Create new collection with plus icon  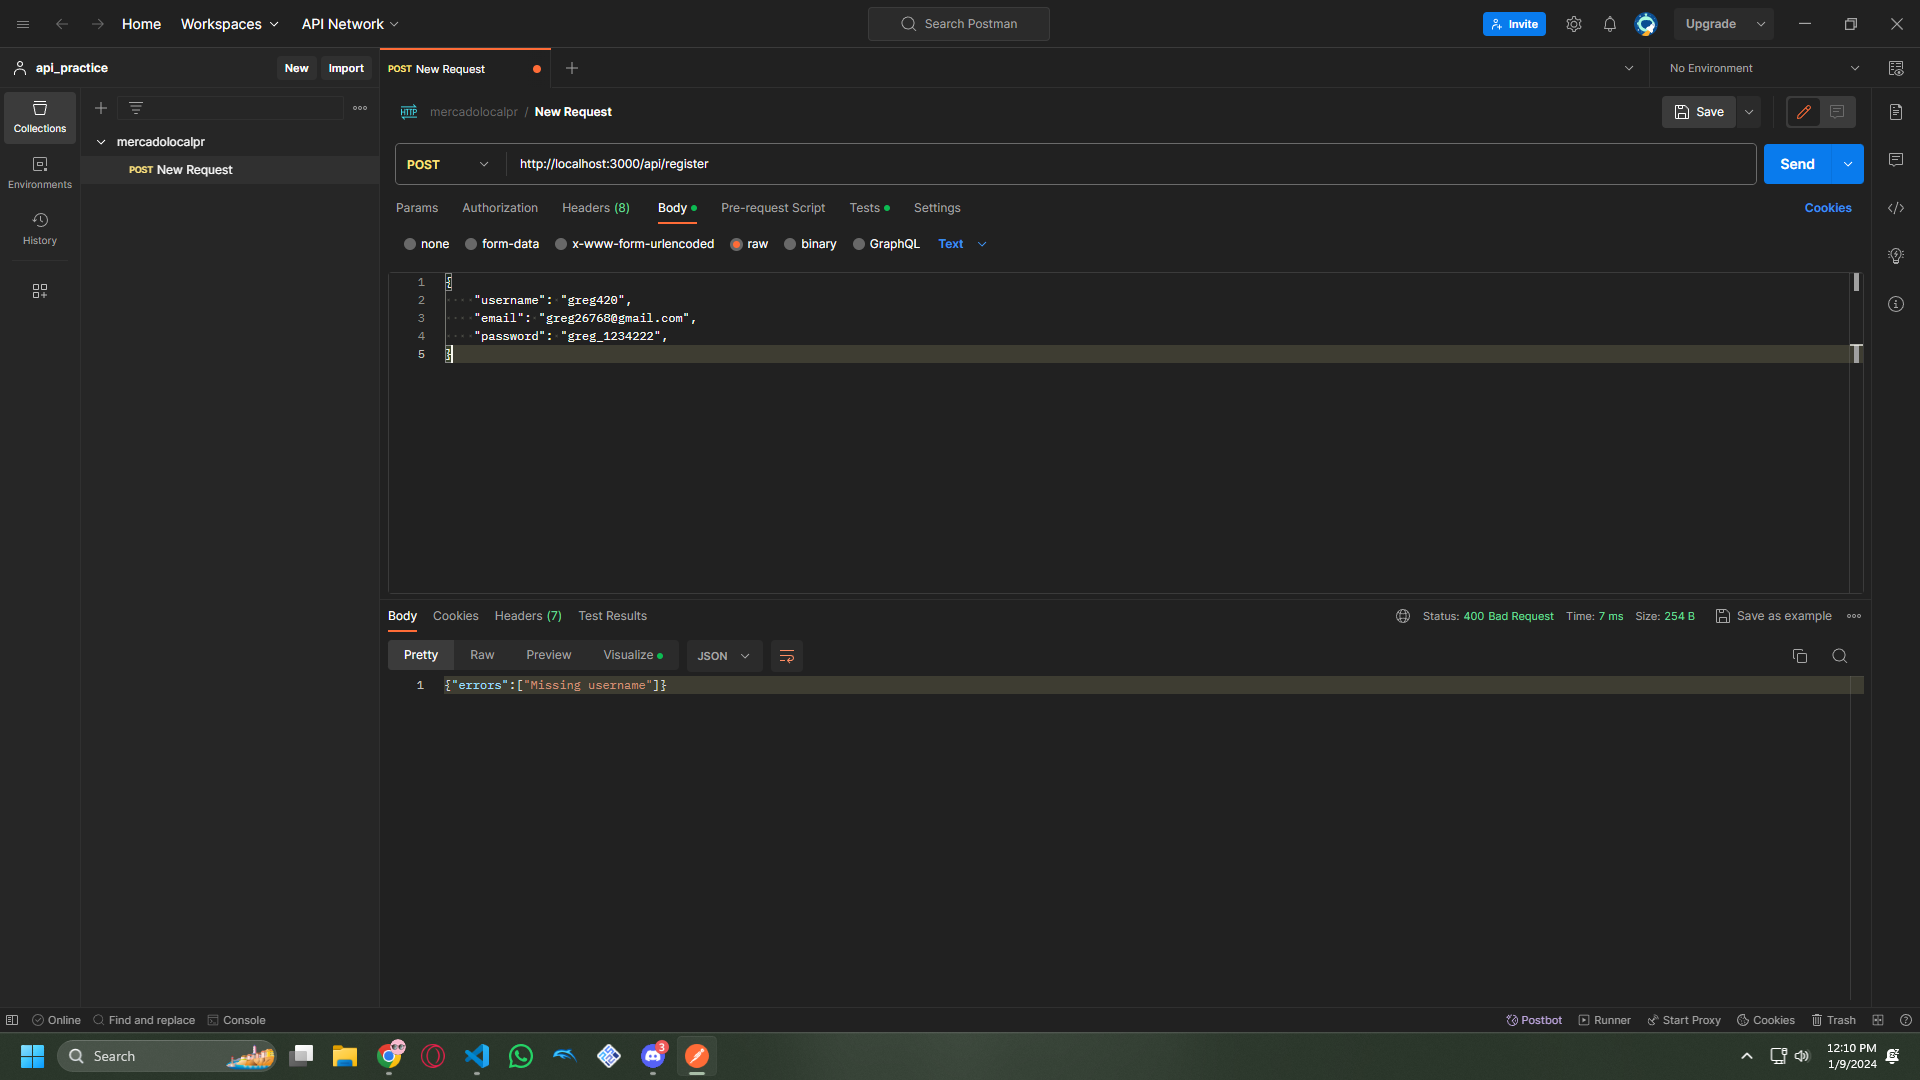pos(101,108)
